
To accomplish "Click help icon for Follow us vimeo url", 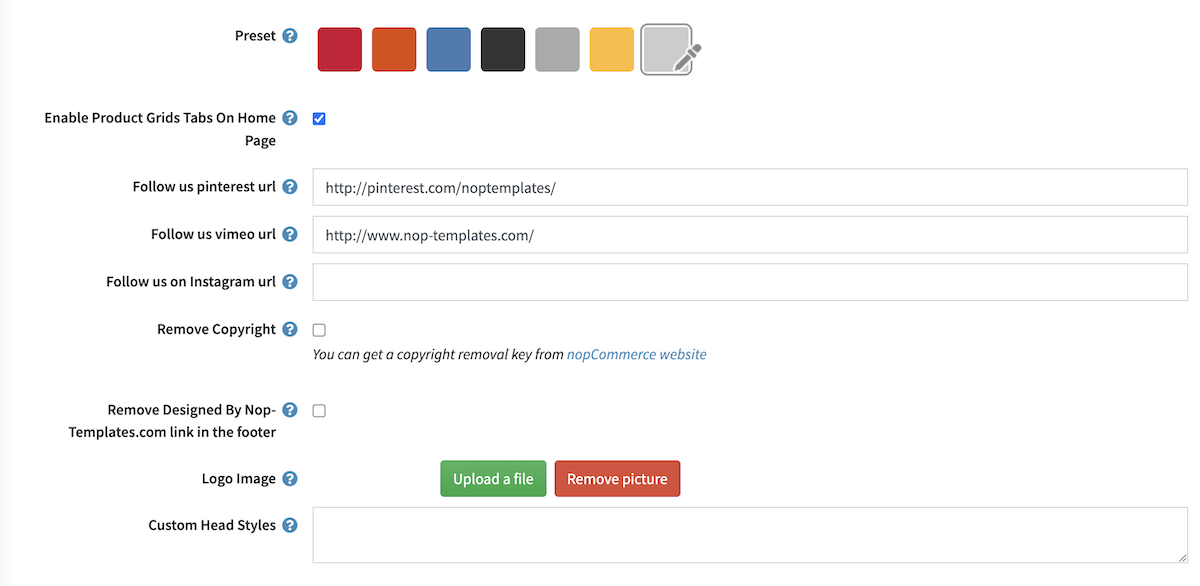I will point(290,234).
